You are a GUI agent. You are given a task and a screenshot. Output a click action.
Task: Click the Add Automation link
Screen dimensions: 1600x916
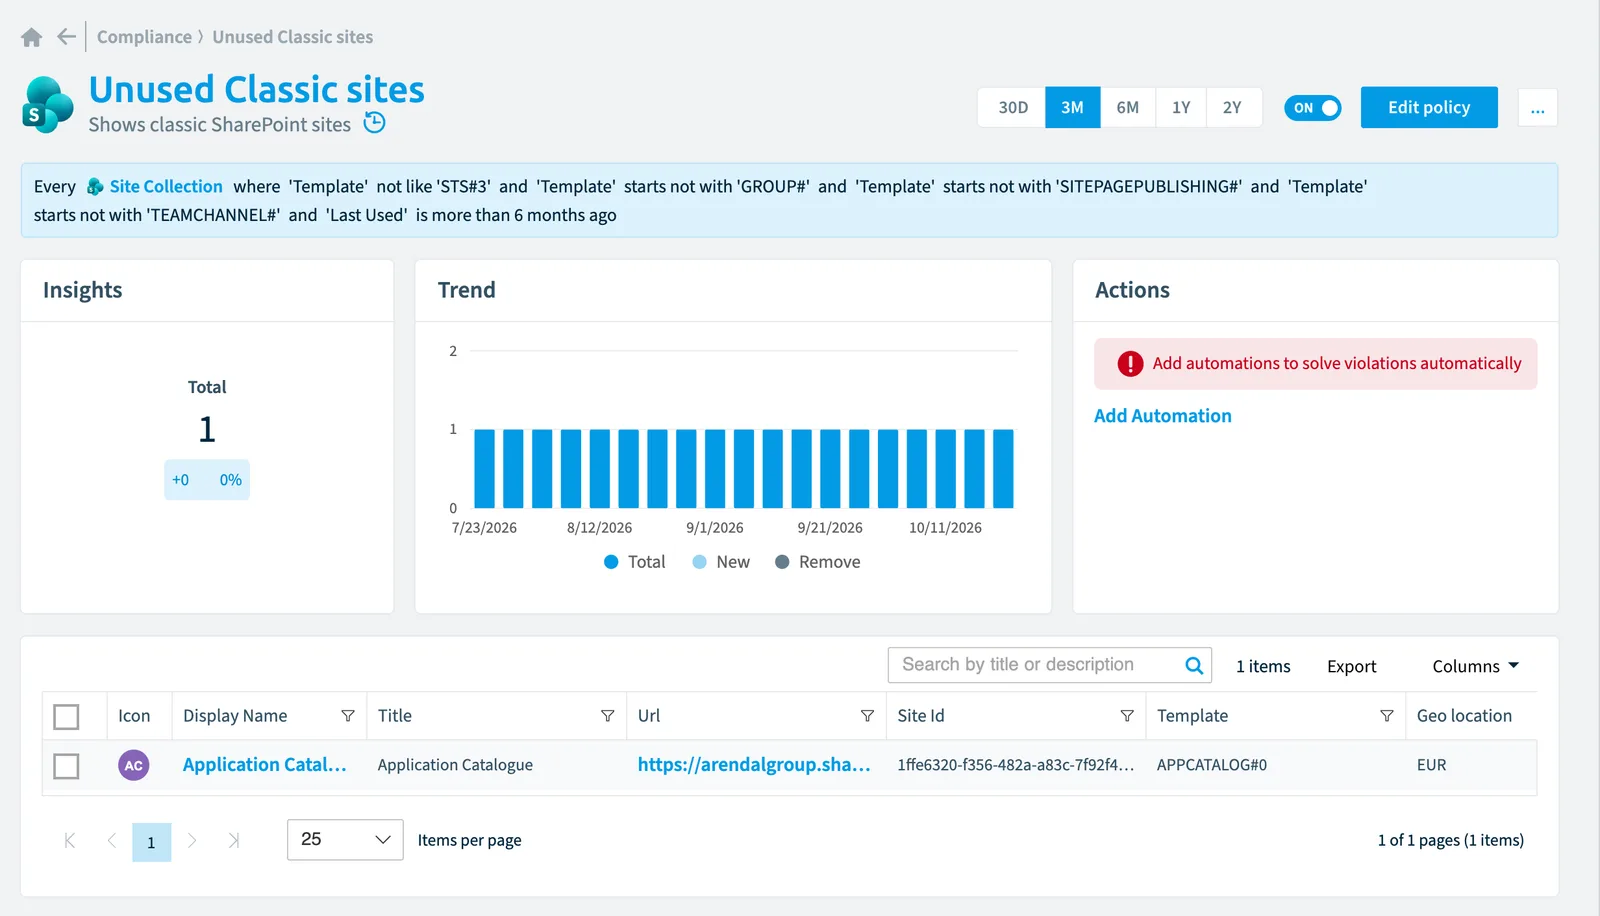coord(1163,416)
